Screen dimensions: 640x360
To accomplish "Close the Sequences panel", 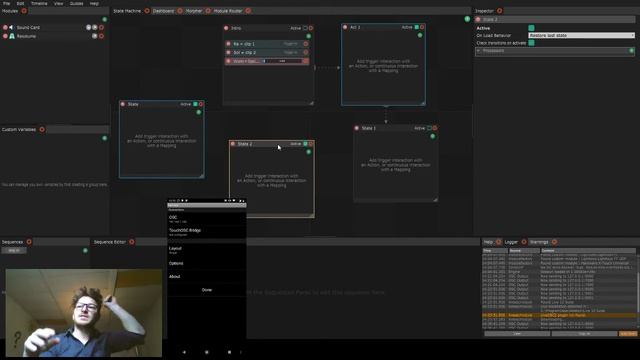I will click(x=29, y=242).
